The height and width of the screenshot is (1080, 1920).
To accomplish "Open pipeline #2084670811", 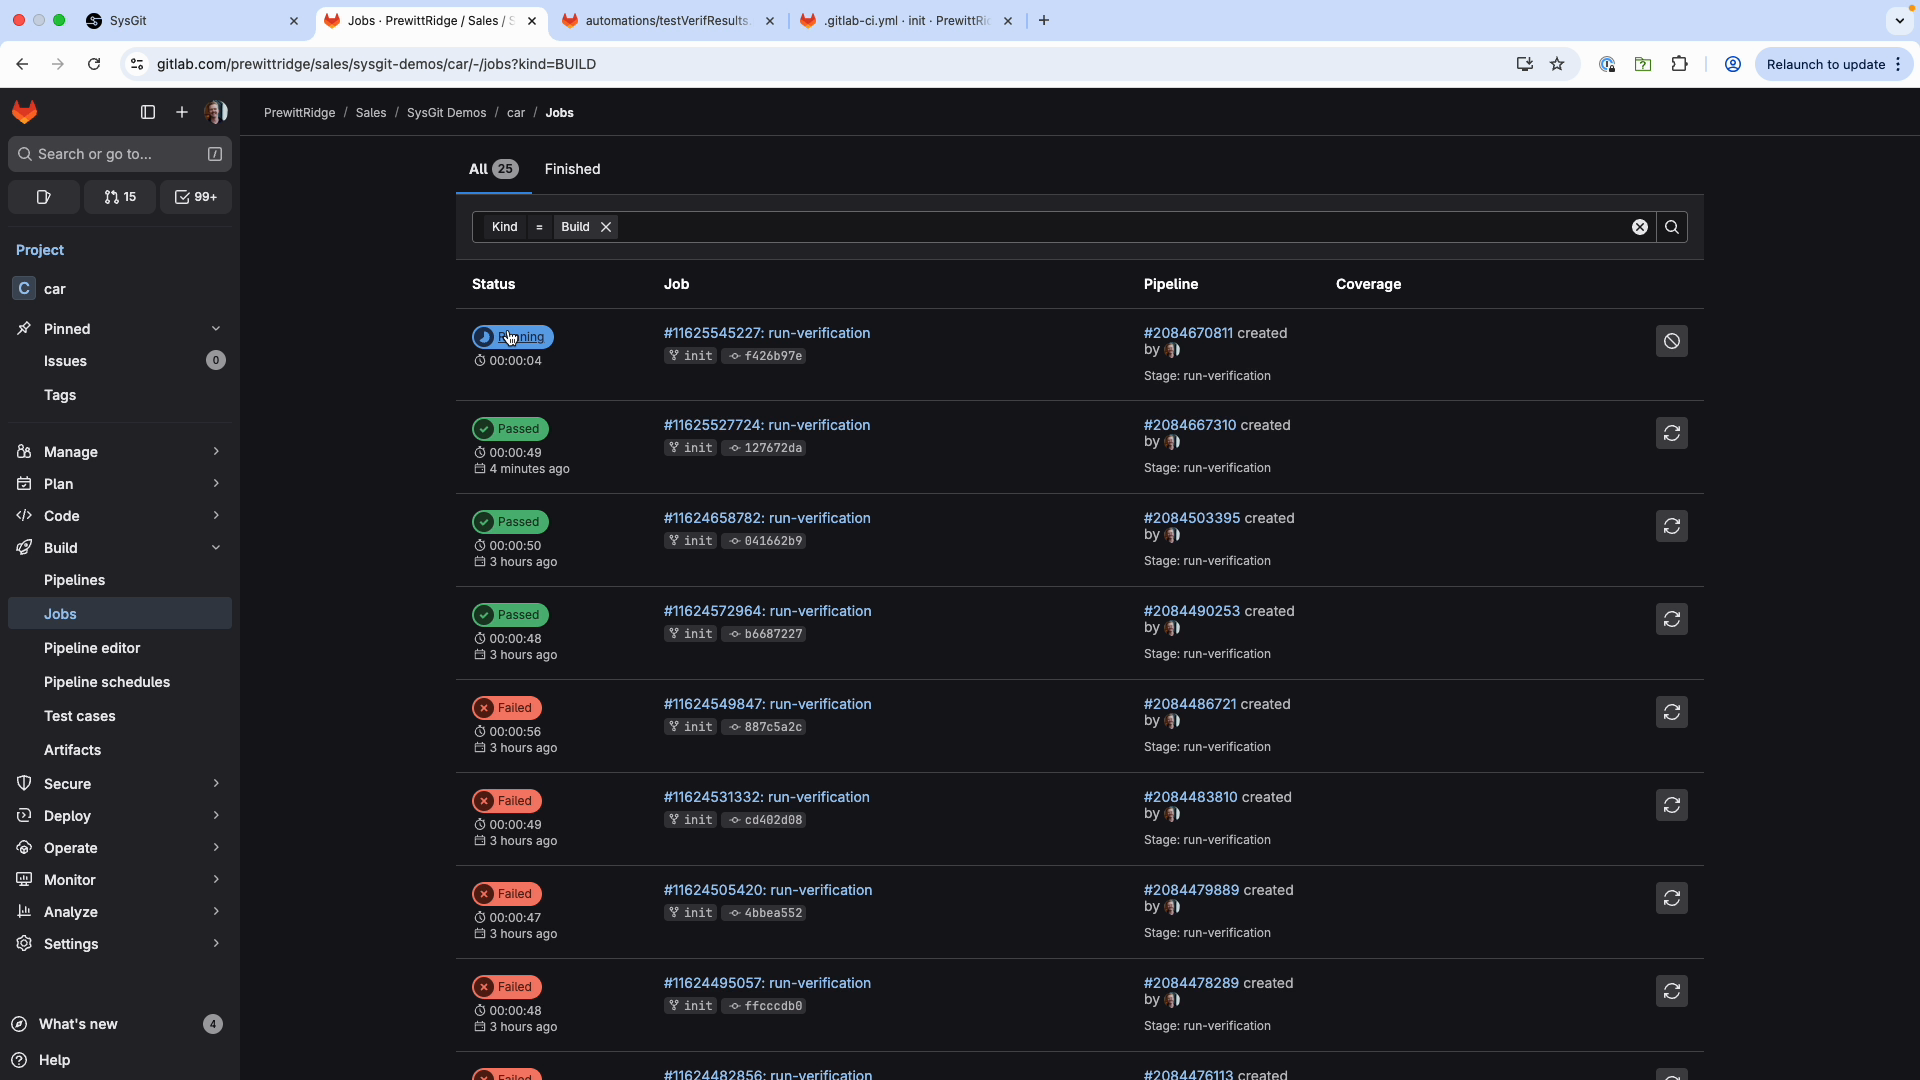I will tap(1187, 333).
